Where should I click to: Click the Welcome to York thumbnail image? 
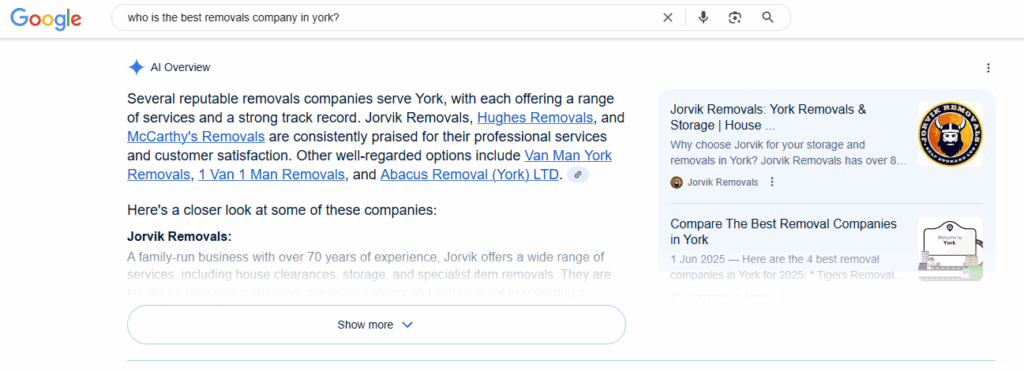click(x=950, y=249)
